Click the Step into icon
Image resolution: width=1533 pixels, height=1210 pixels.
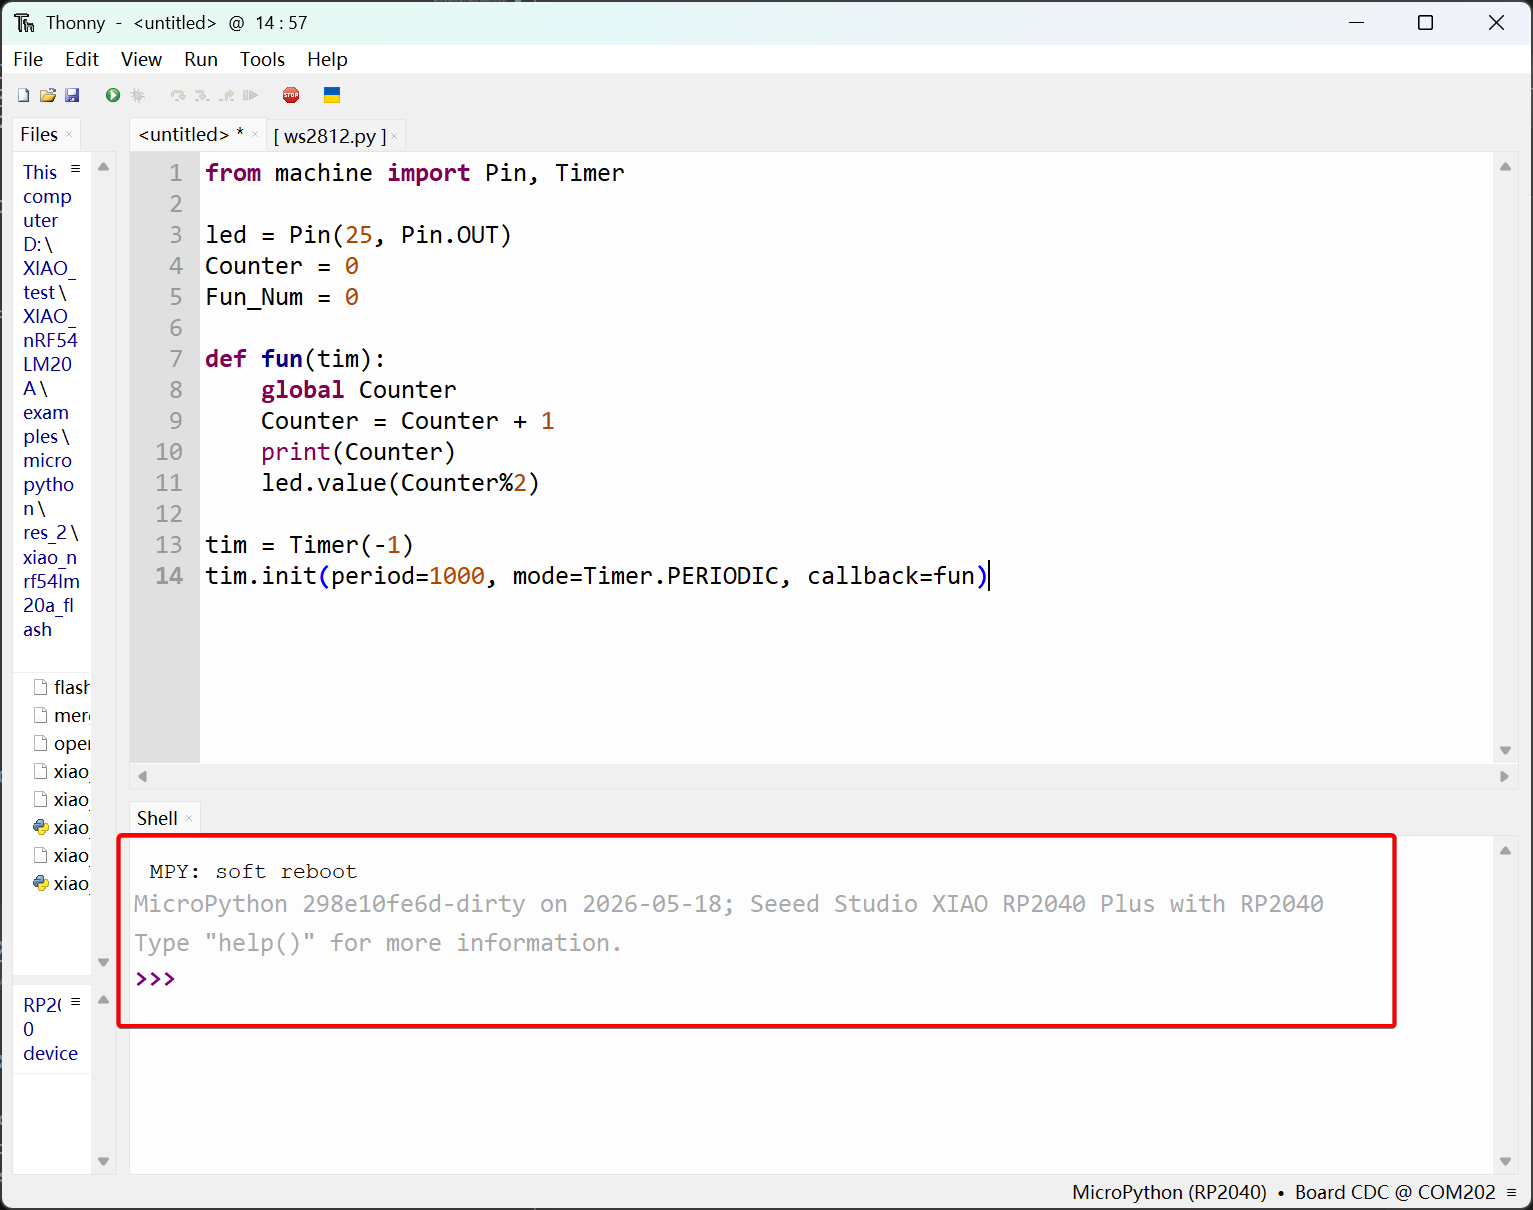point(202,95)
